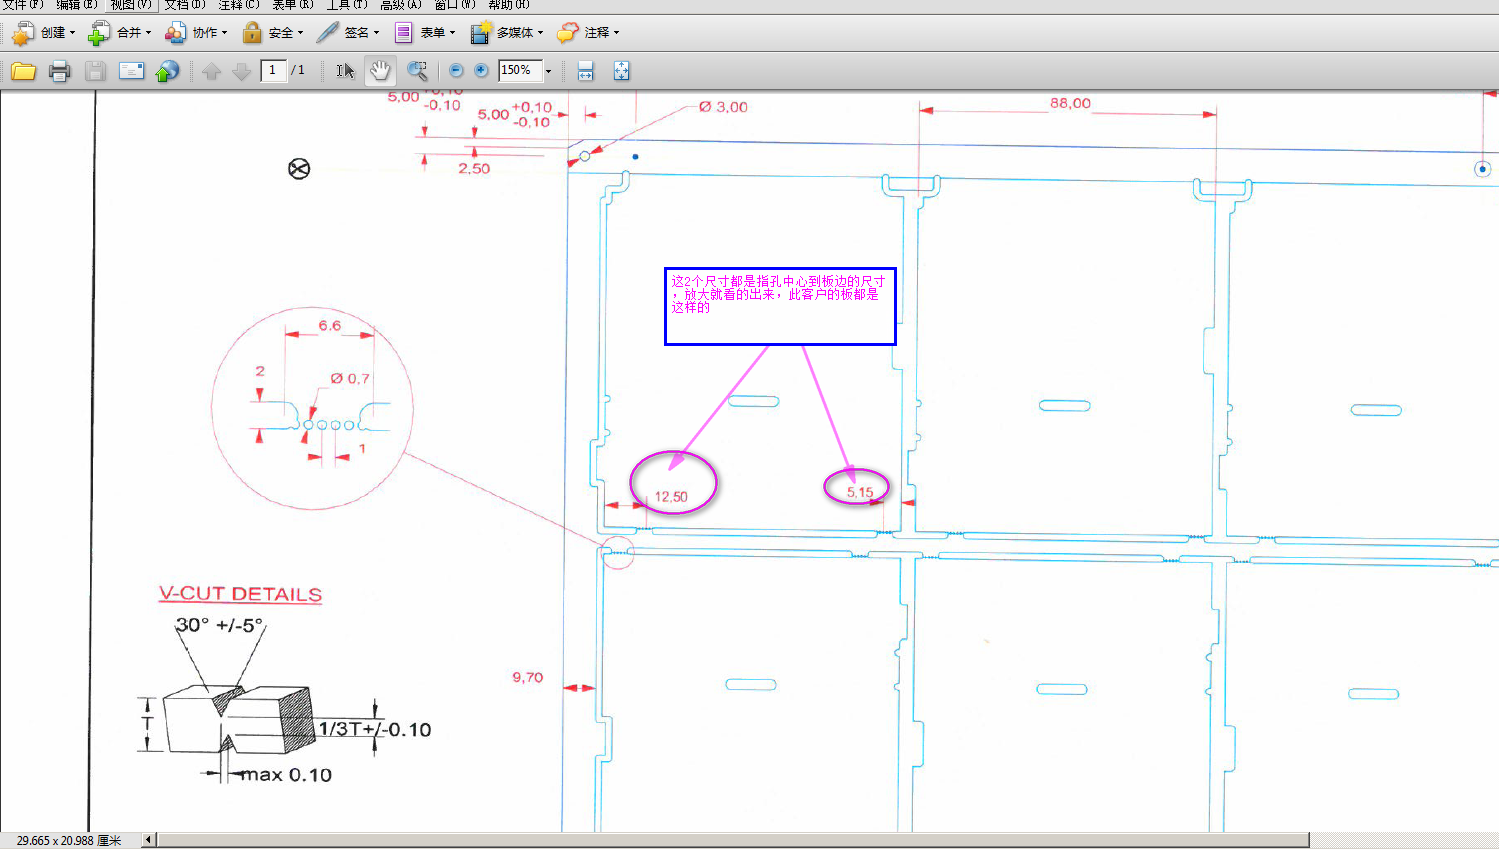Open the 帮助(H) menu
The width and height of the screenshot is (1499, 849).
pos(508,5)
